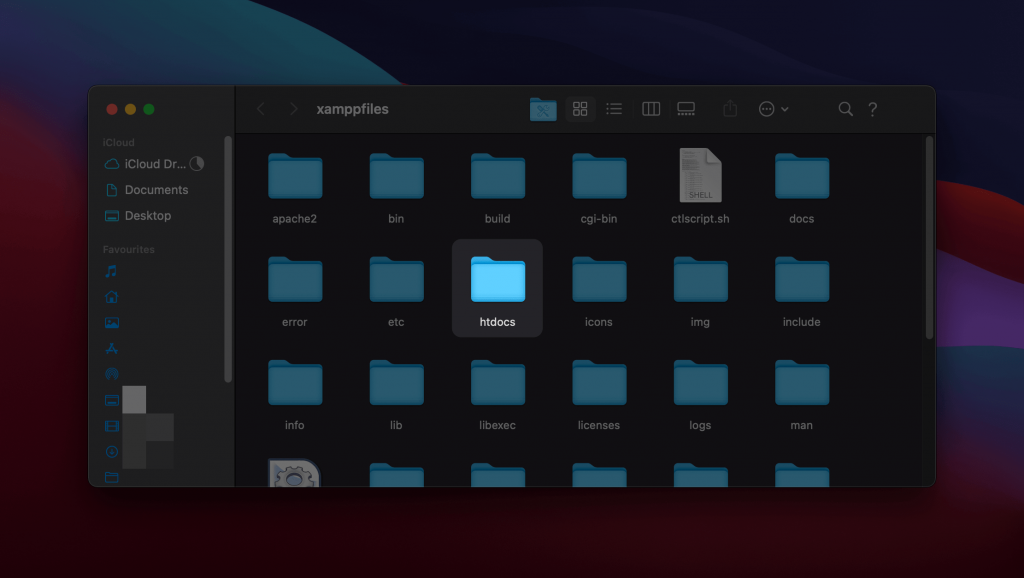The image size is (1024, 578).
Task: Switch to list view
Action: coord(614,109)
